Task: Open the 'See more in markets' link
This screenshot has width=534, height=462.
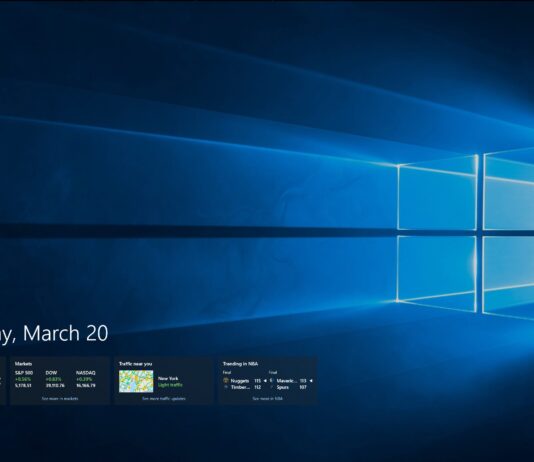Action: (60, 398)
